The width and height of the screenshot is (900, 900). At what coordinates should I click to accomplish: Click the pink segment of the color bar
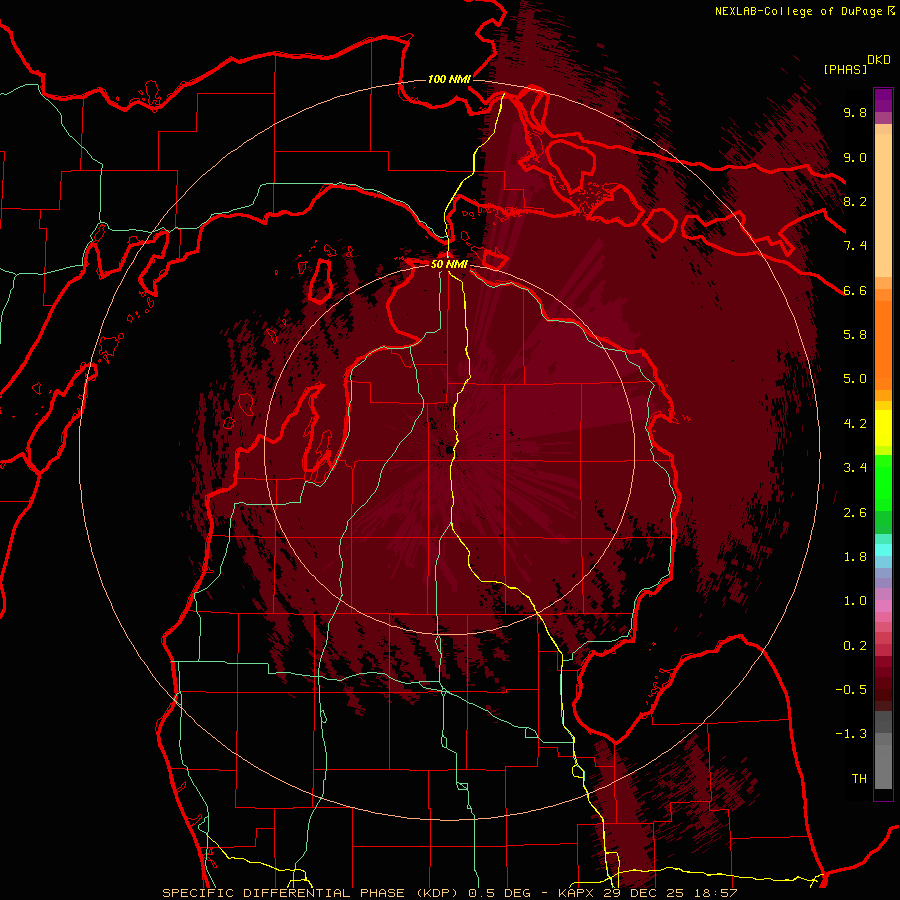tap(883, 606)
